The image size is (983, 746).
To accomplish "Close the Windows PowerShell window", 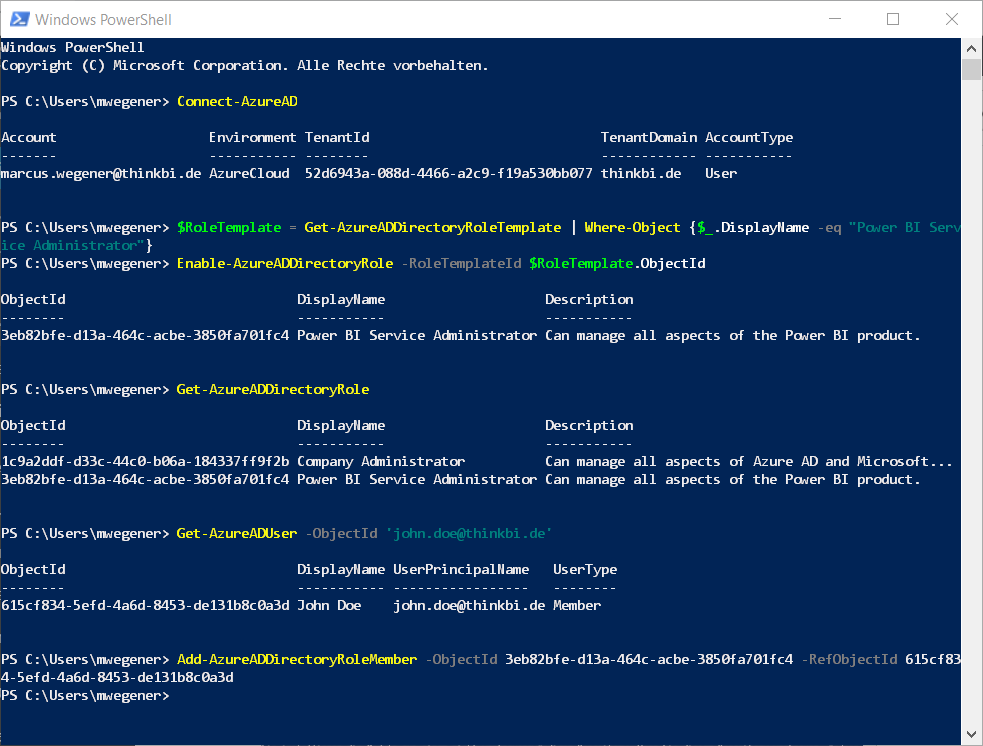I will coord(952,19).
